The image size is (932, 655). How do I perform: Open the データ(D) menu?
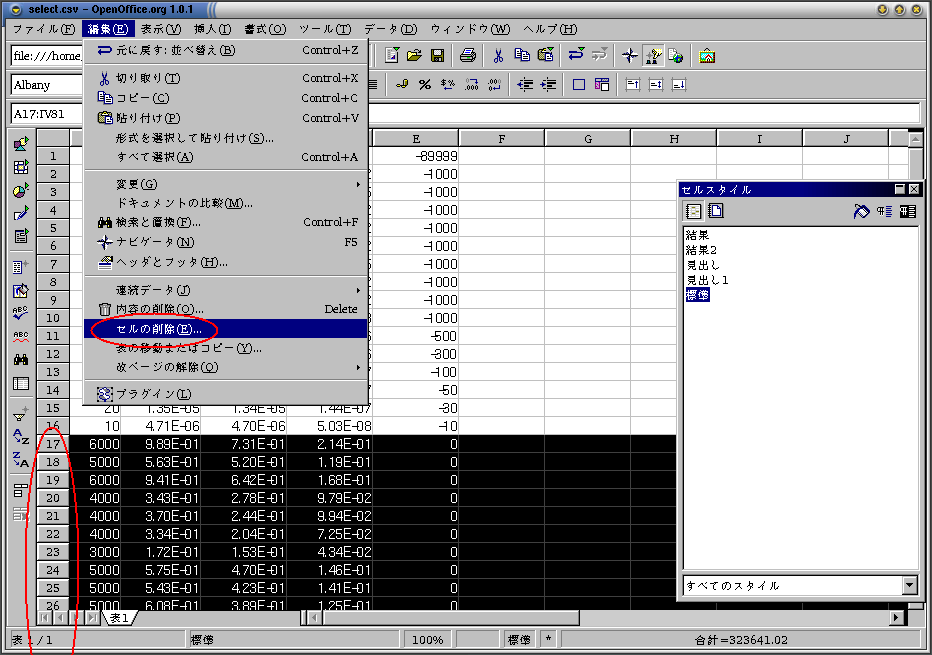[391, 29]
